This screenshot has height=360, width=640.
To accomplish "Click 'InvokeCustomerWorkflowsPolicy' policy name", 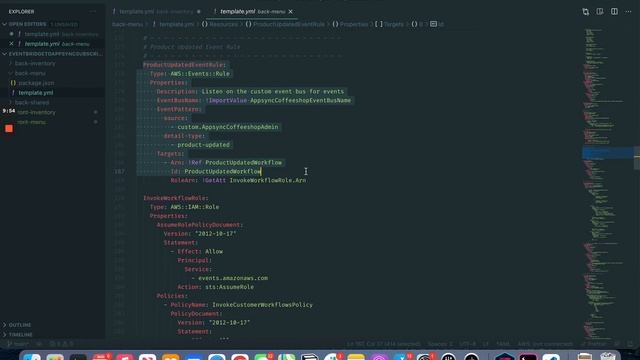I will pyautogui.click(x=262, y=305).
